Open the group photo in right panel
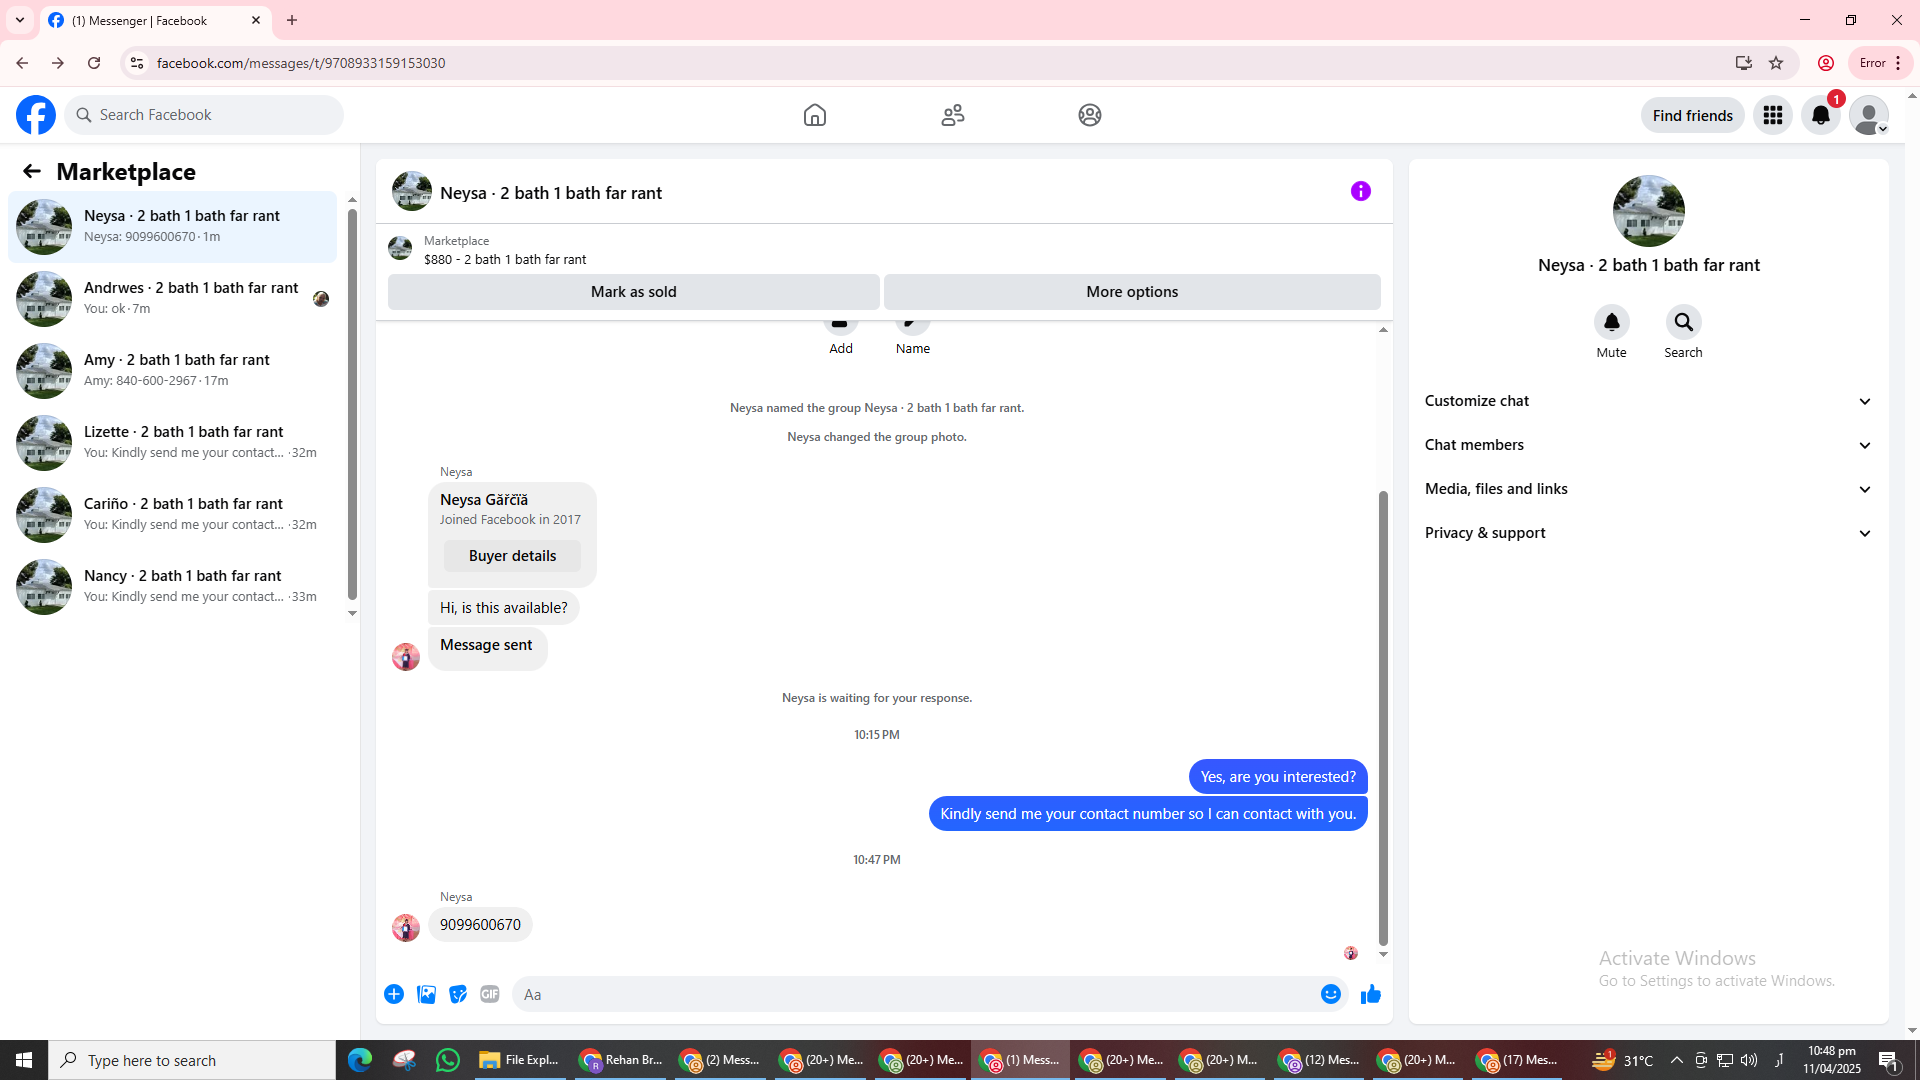Screen dimensions: 1920x1080 [1649, 211]
